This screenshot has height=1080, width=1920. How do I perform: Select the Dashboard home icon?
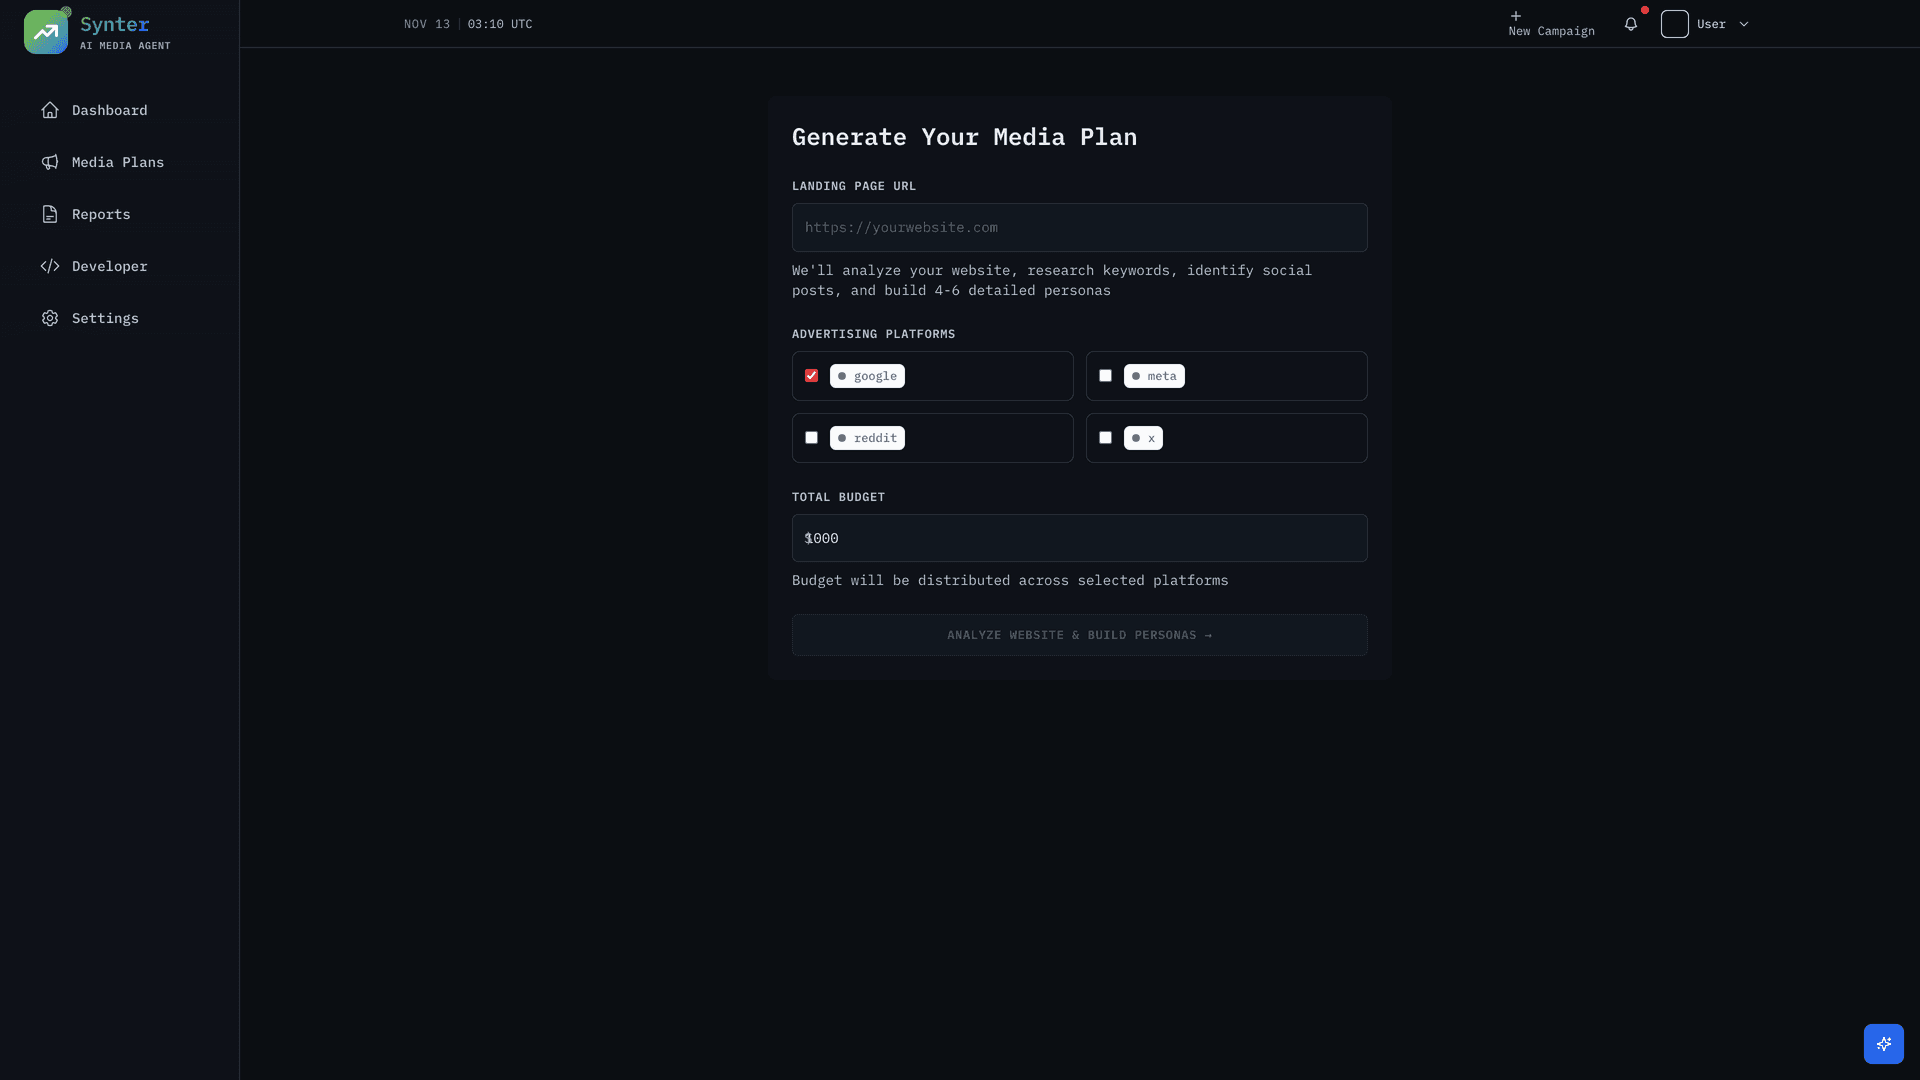51,110
